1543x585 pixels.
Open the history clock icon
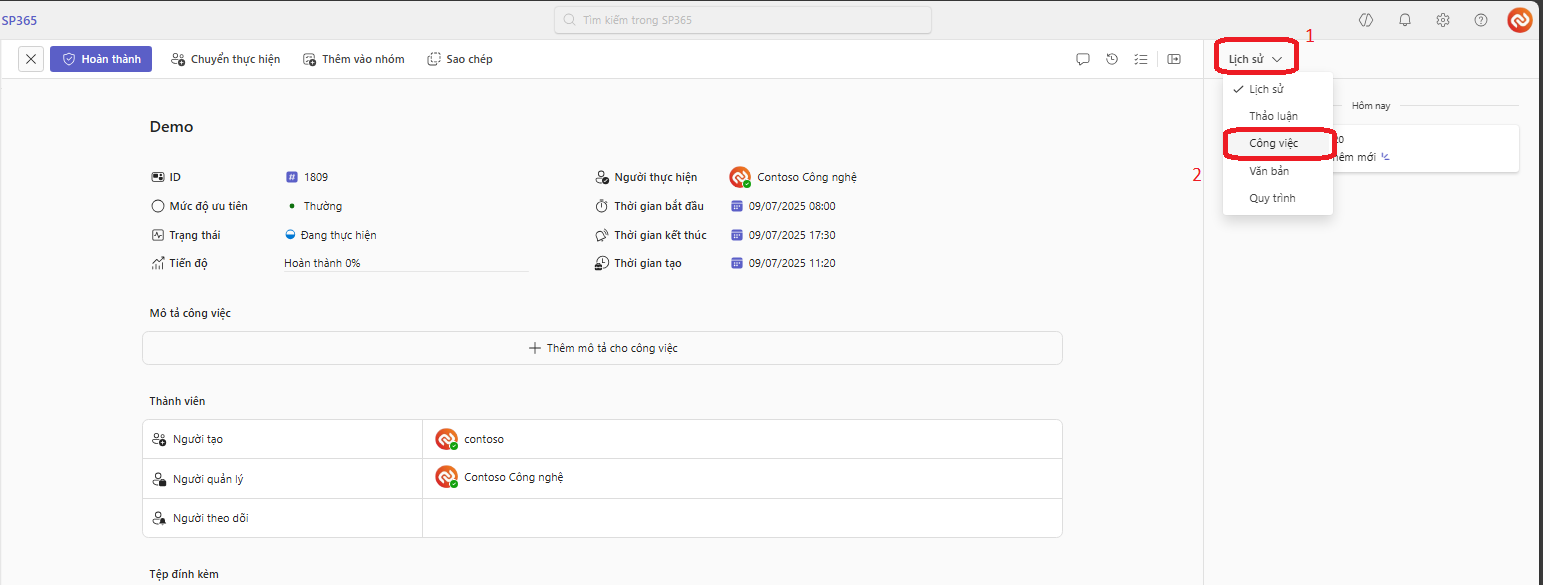[x=1112, y=59]
